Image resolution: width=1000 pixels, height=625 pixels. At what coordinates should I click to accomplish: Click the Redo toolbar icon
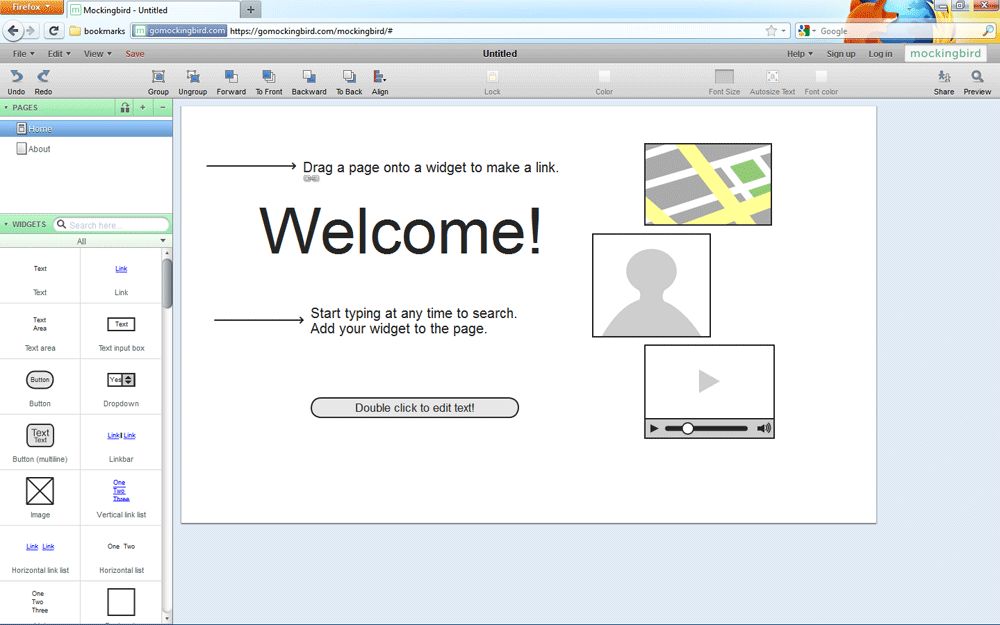click(43, 77)
